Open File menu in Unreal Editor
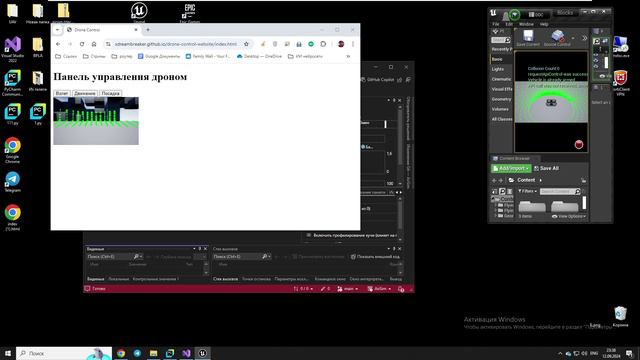The width and height of the screenshot is (640, 360). (496, 24)
